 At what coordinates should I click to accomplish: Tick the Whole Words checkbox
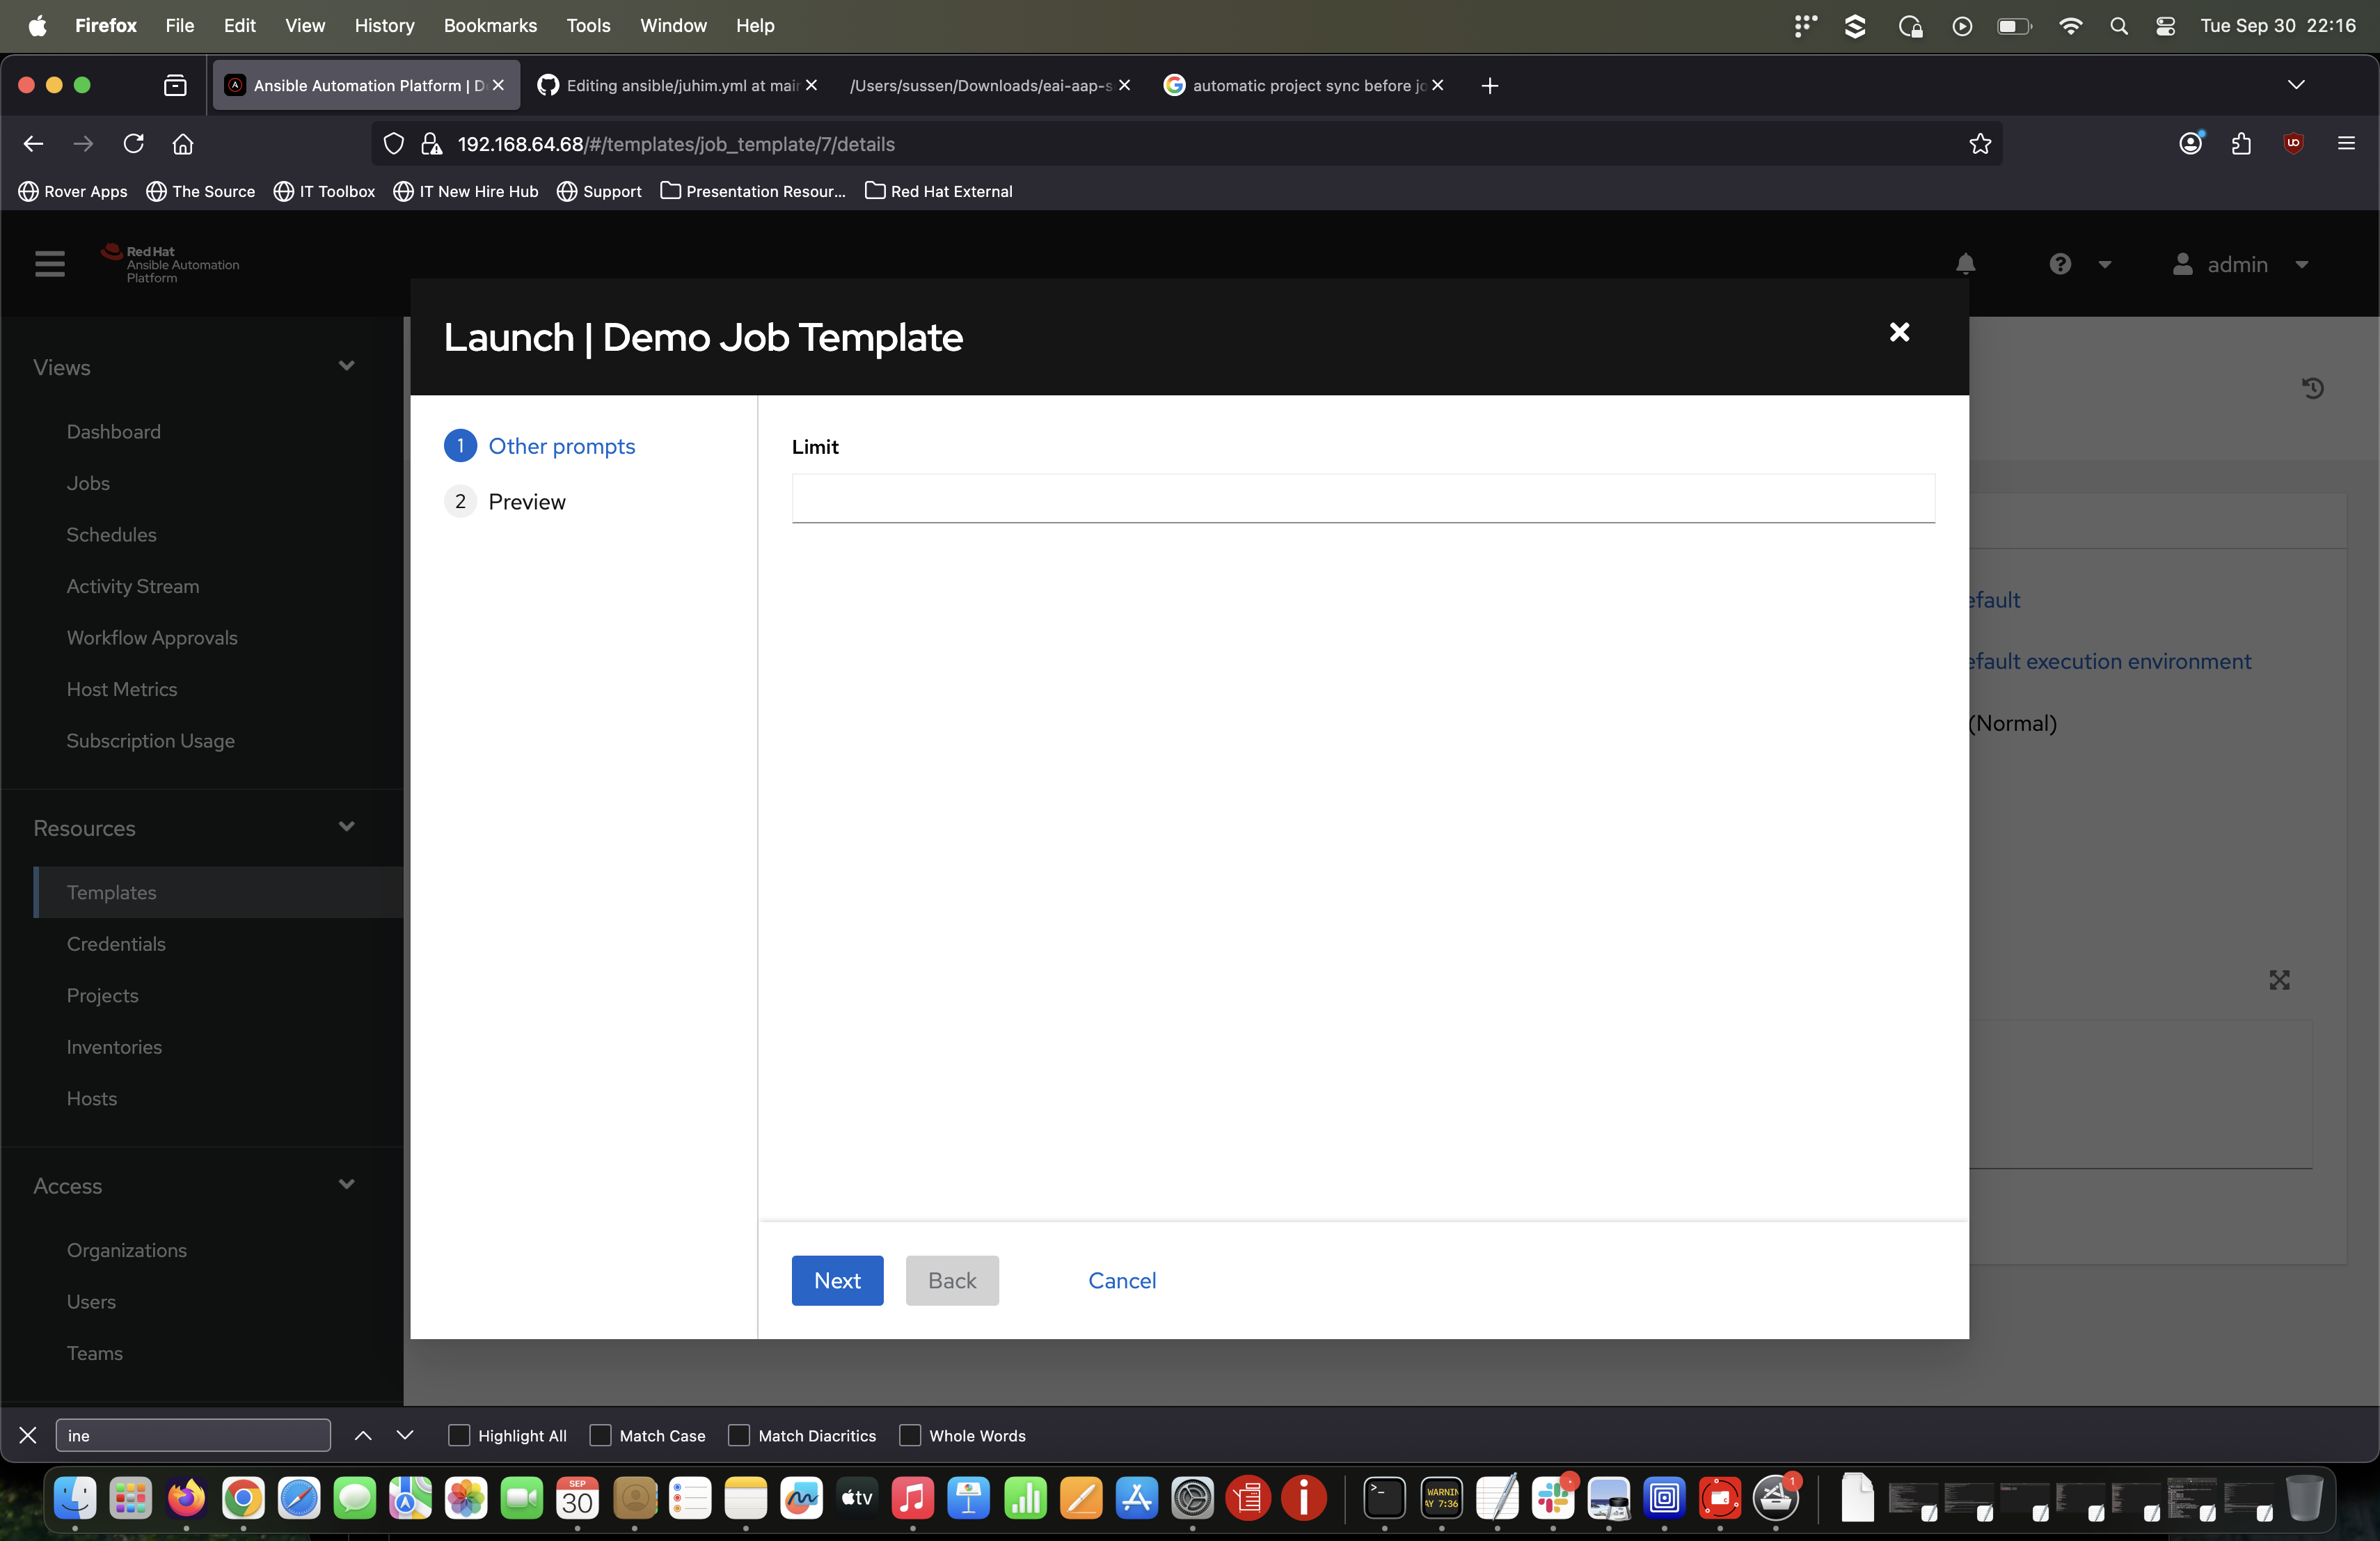click(x=910, y=1435)
